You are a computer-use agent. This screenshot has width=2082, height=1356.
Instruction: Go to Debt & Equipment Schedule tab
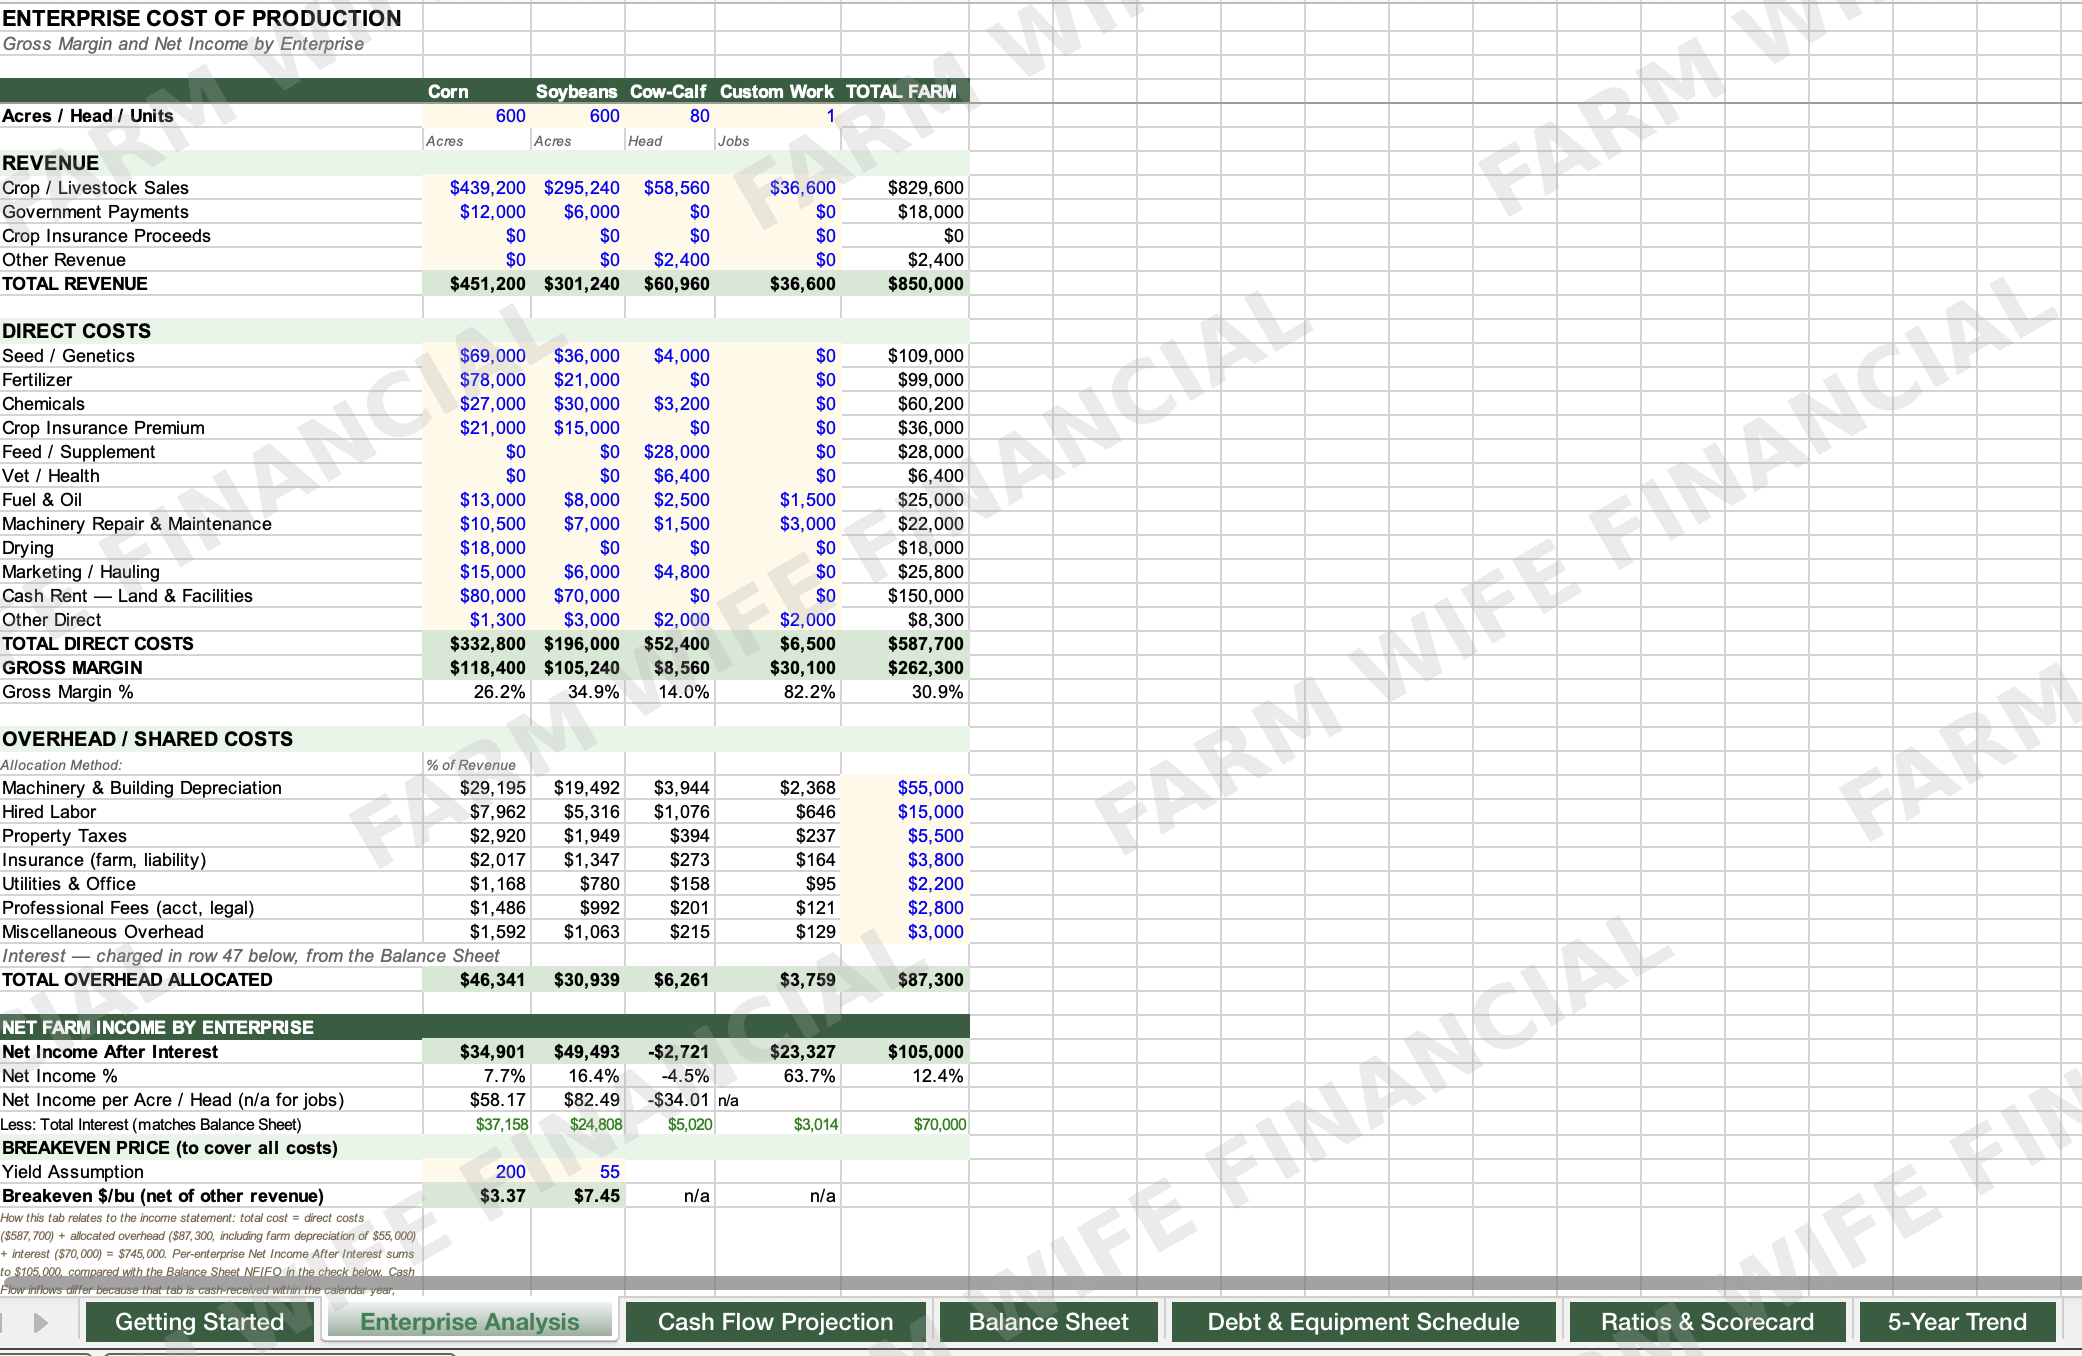point(1364,1322)
